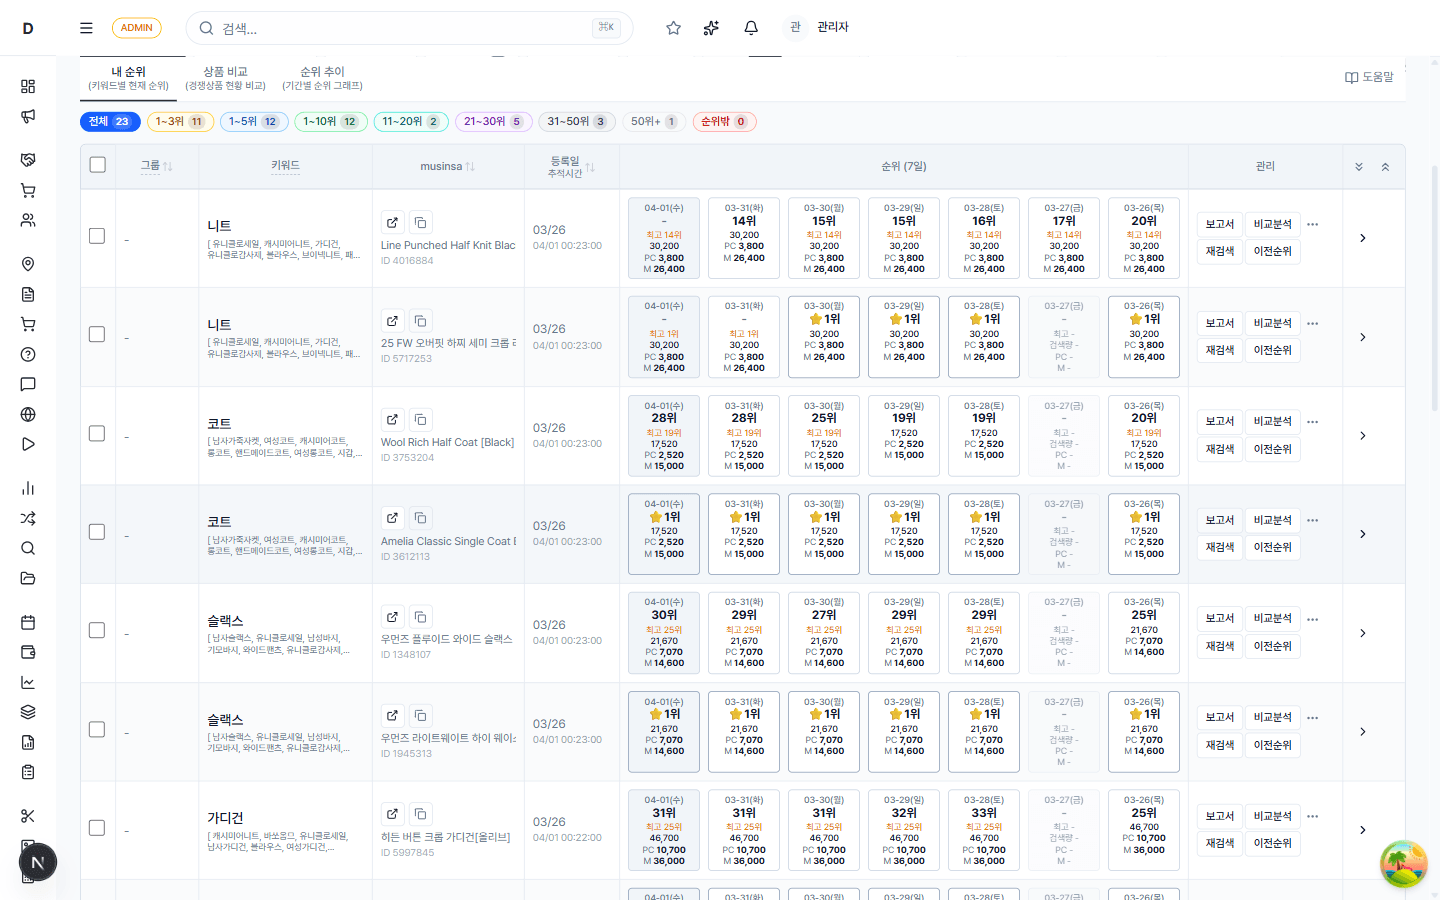Expand the first 니트 row chevron
This screenshot has width=1440, height=900.
[1362, 238]
